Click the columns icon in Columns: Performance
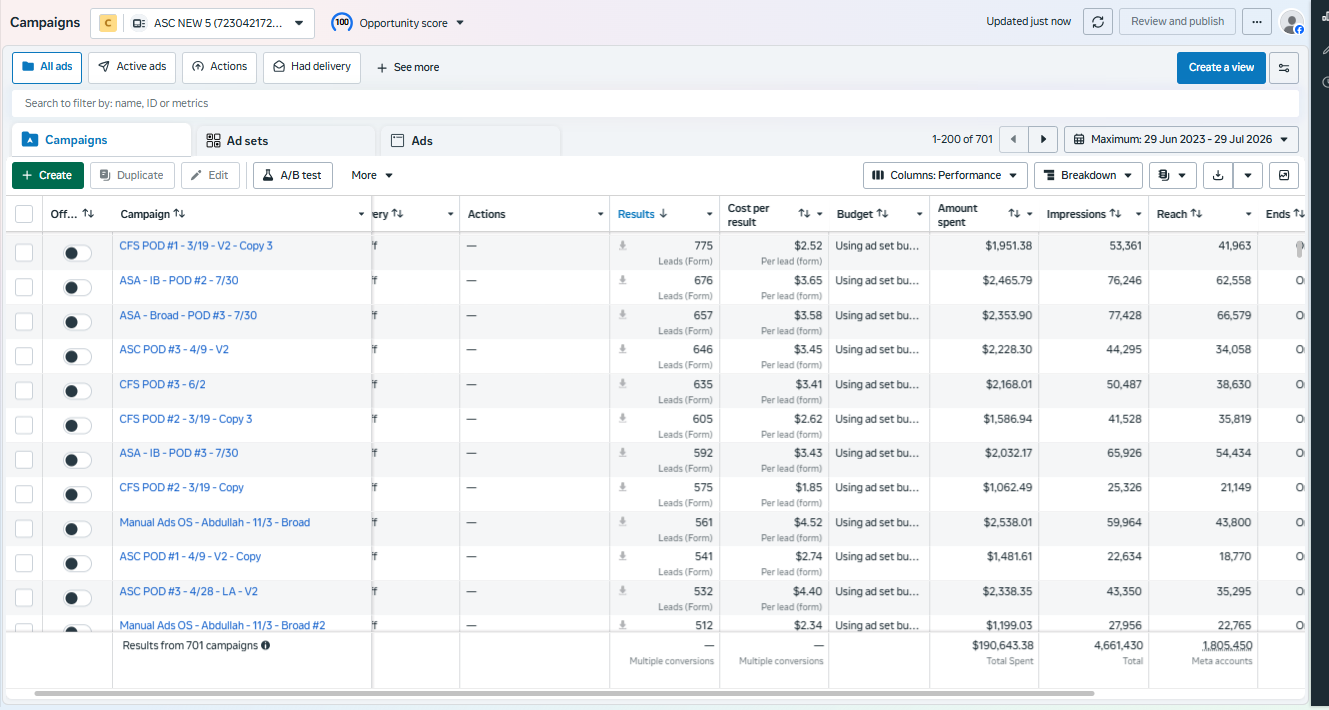Screen dimensions: 1329x710 pos(878,175)
